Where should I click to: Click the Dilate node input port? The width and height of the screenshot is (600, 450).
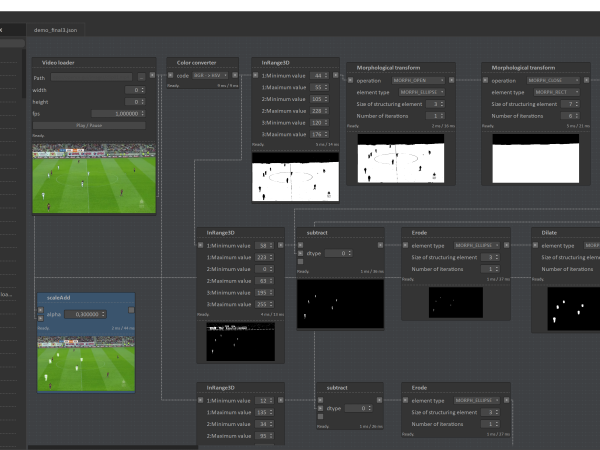click(534, 244)
